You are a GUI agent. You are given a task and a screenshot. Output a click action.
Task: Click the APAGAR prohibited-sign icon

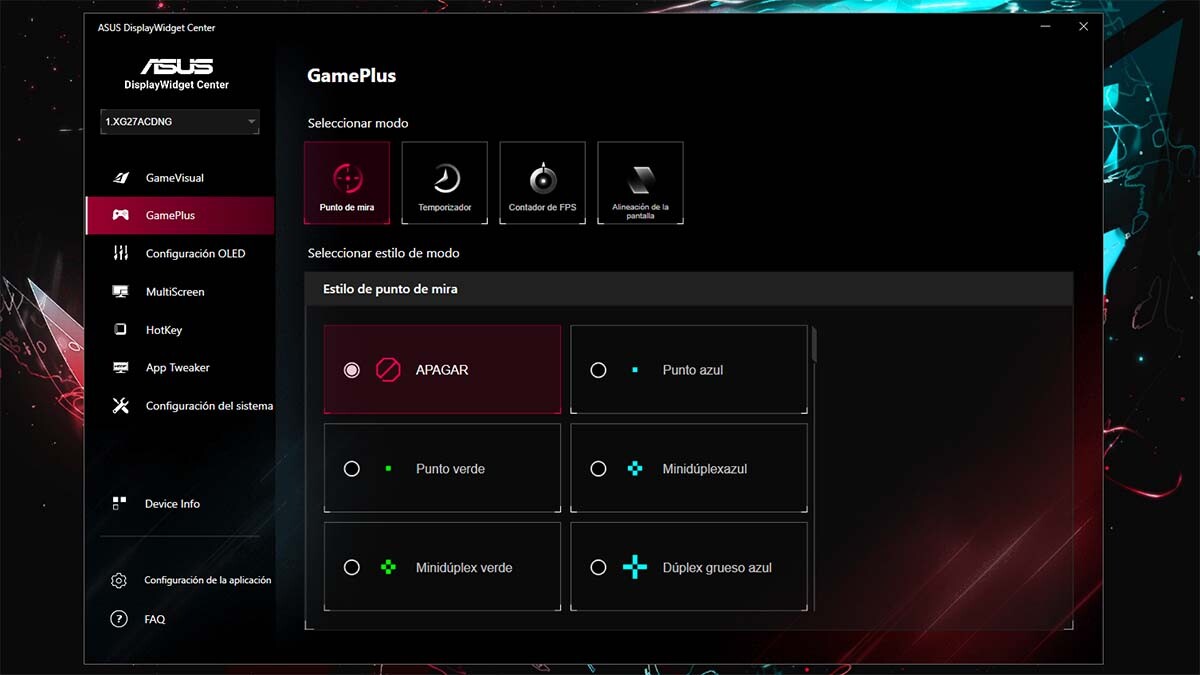(388, 370)
